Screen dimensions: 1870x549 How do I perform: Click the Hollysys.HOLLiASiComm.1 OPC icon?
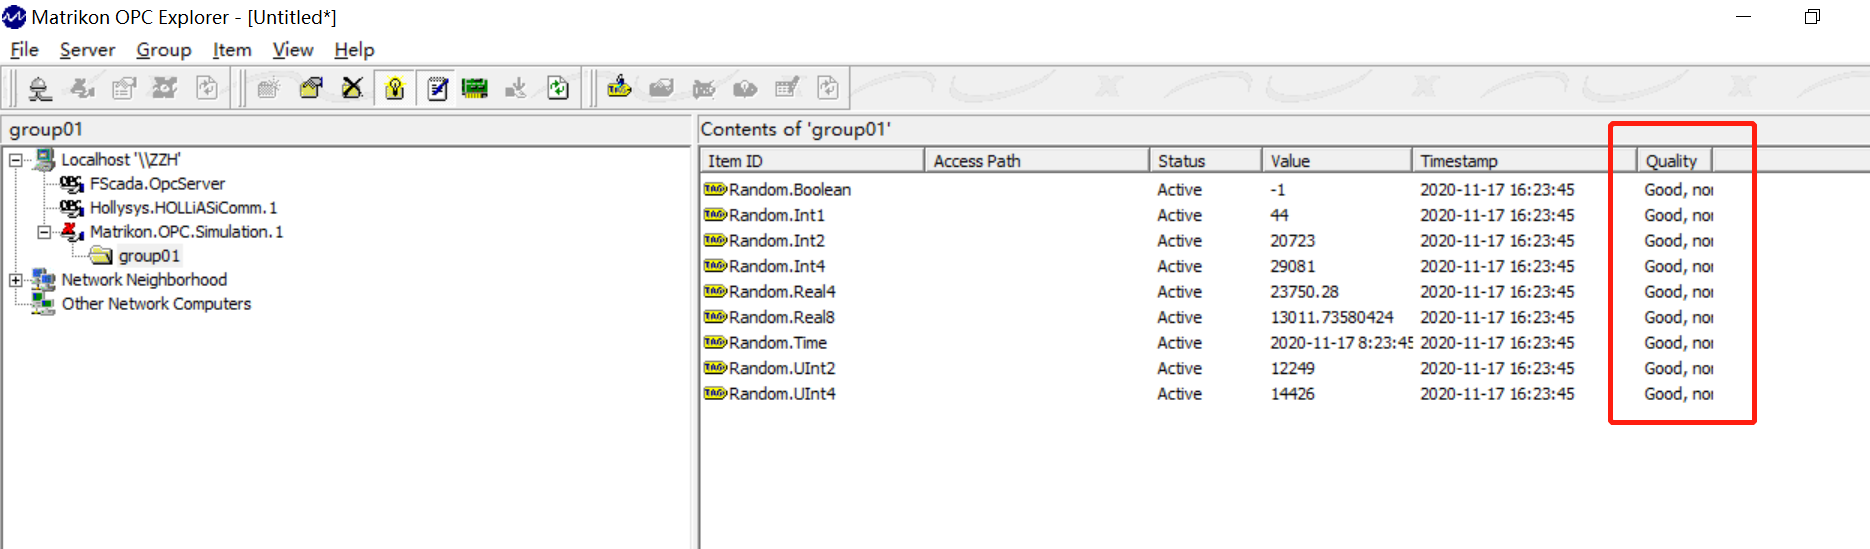click(x=72, y=208)
